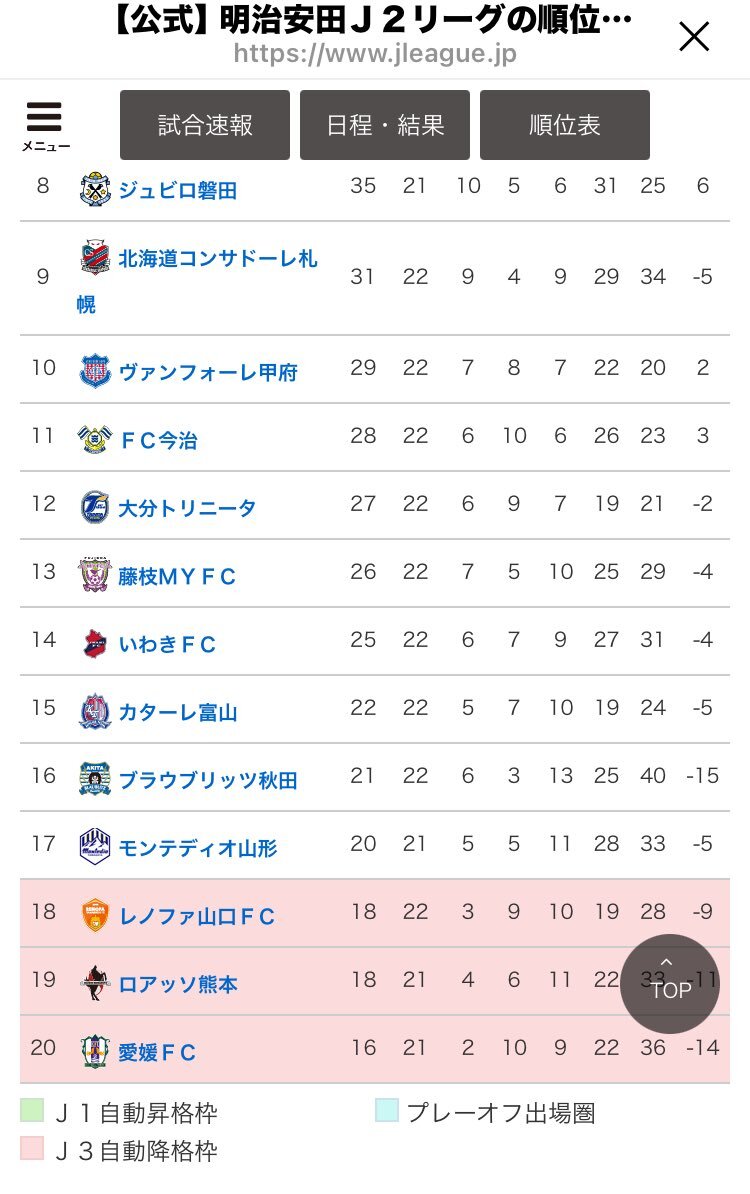Click the FC今治 club logo
Viewport: 750px width, 1194px height.
95,439
